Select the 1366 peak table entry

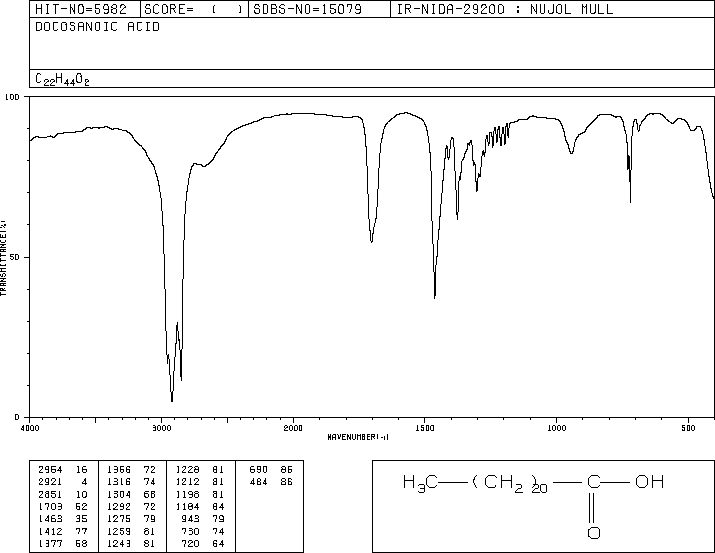[x=131, y=470]
